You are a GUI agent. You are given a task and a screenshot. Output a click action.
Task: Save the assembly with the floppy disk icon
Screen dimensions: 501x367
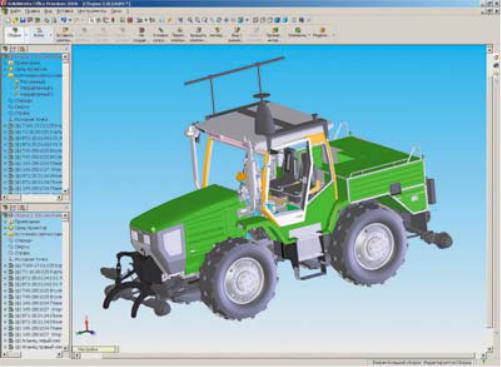[23, 20]
